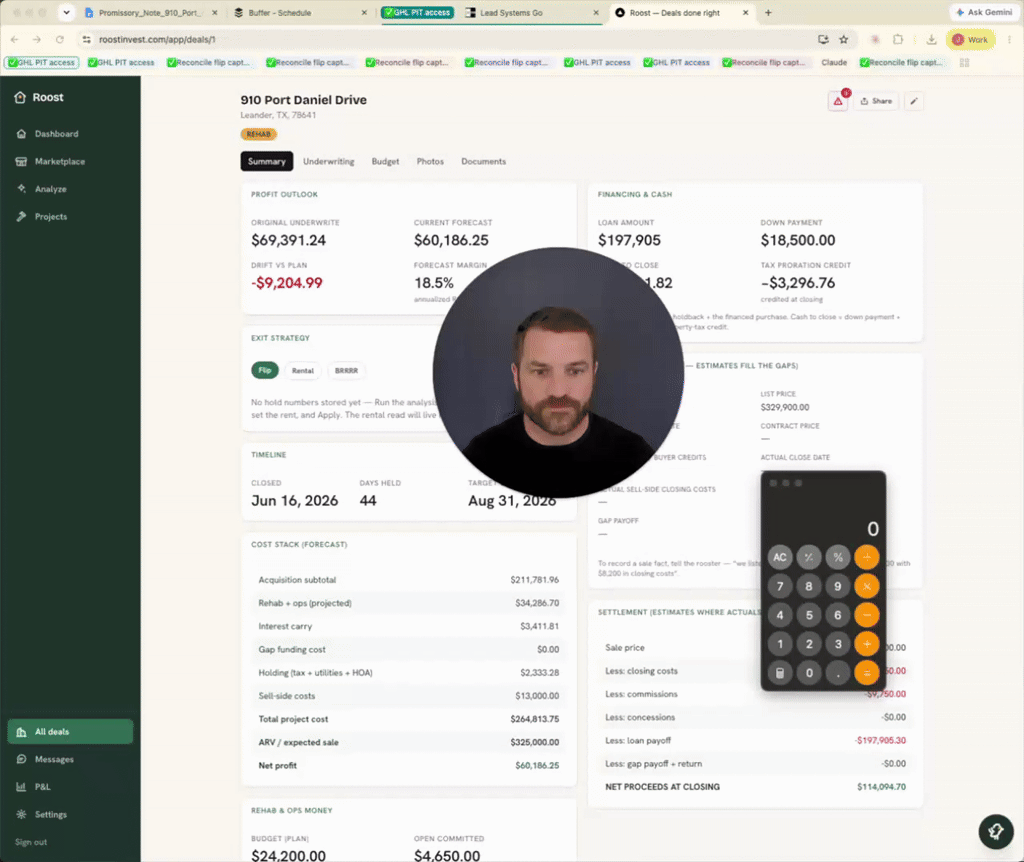Screen dimensions: 1024x862
Task: Open a new browser tab
Action: 768,12
